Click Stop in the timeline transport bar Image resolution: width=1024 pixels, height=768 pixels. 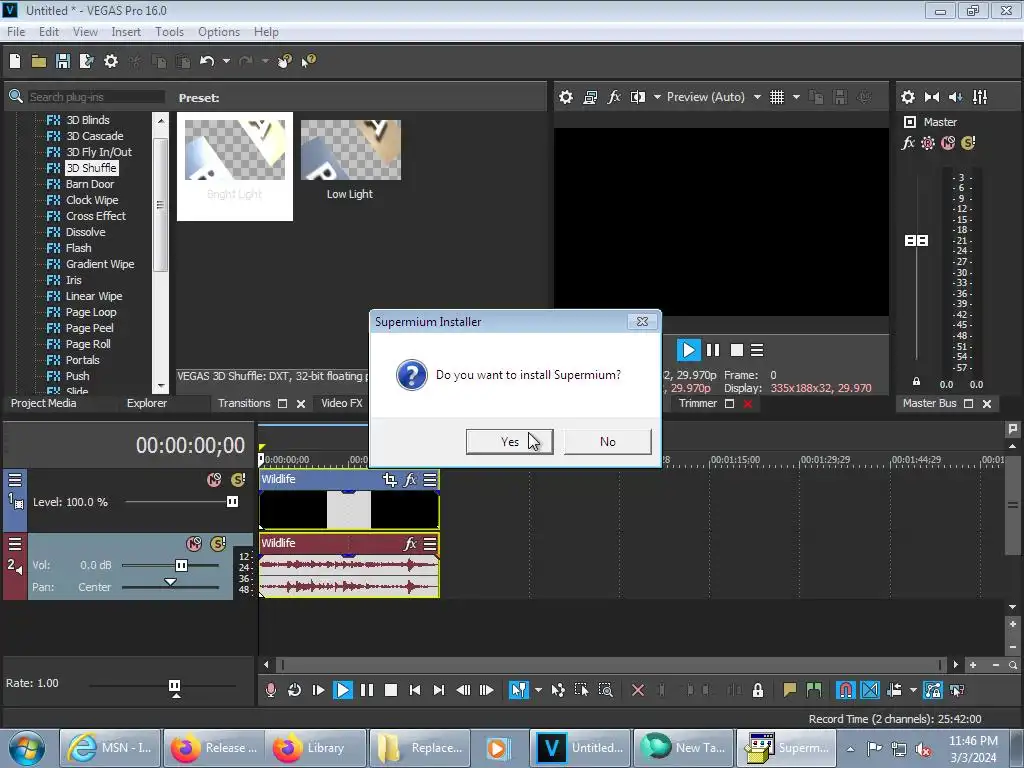[x=391, y=690]
